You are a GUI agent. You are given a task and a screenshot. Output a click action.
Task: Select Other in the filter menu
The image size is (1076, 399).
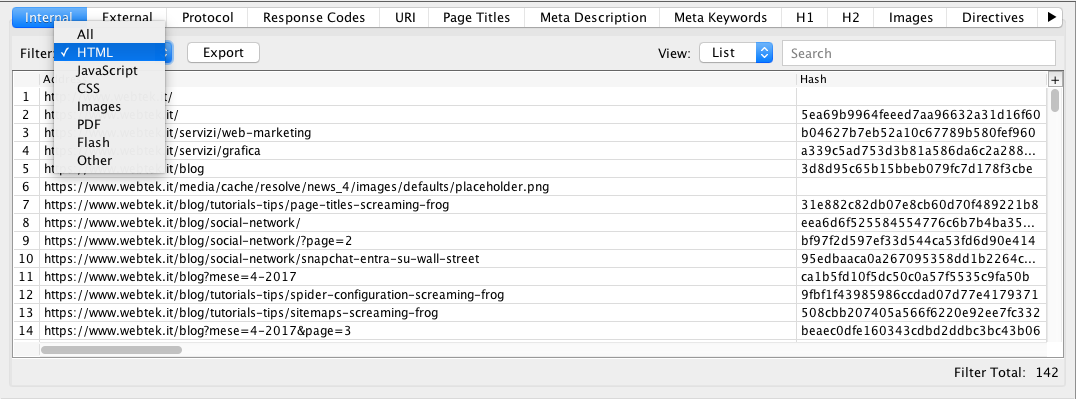(x=110, y=160)
